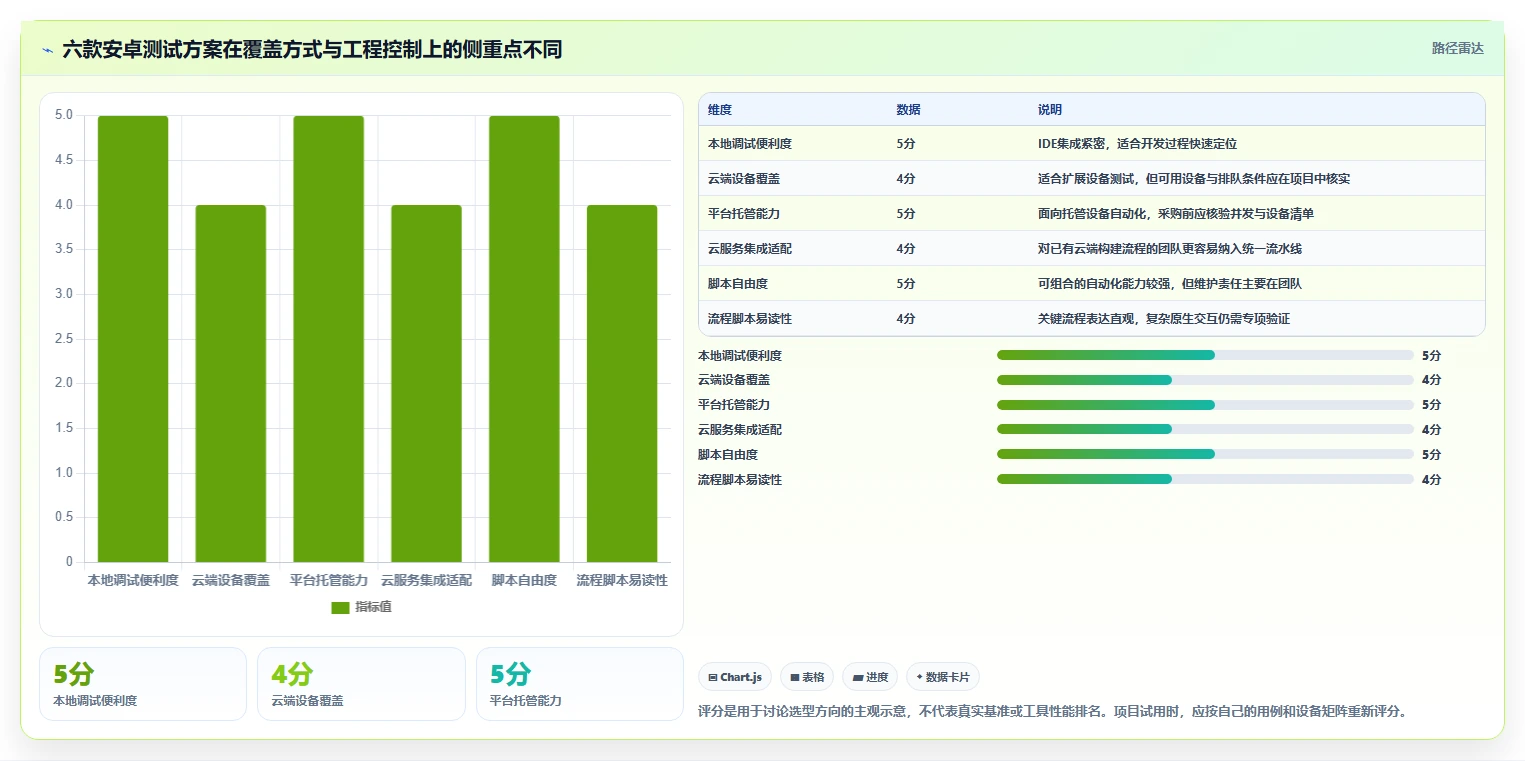The height and width of the screenshot is (761, 1525).
Task: Select the 数据卡片 chip
Action: 943,677
